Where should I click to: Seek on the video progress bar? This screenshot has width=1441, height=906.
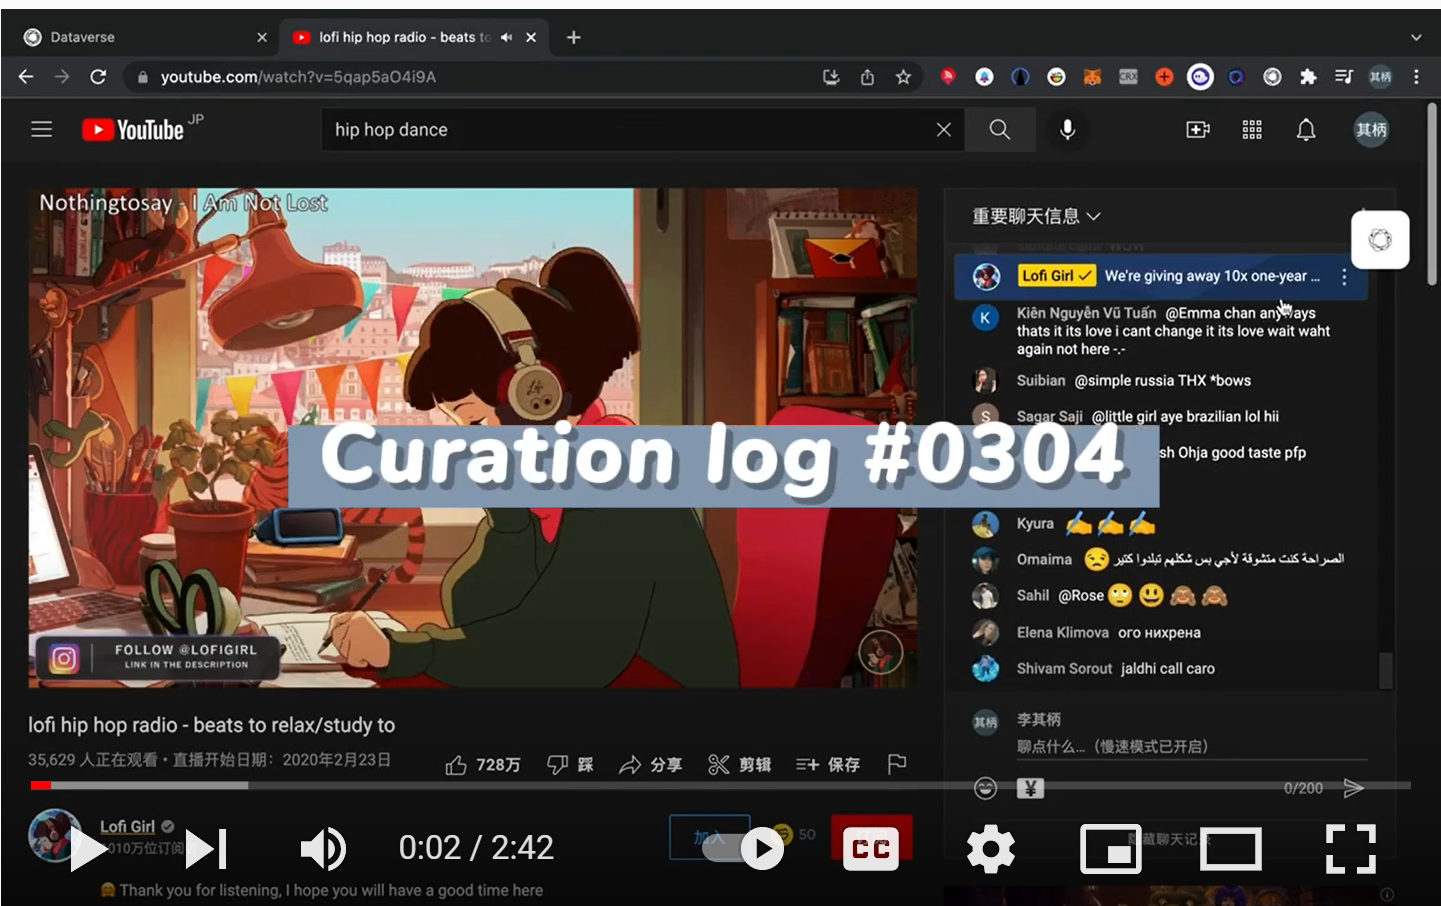[x=720, y=786]
